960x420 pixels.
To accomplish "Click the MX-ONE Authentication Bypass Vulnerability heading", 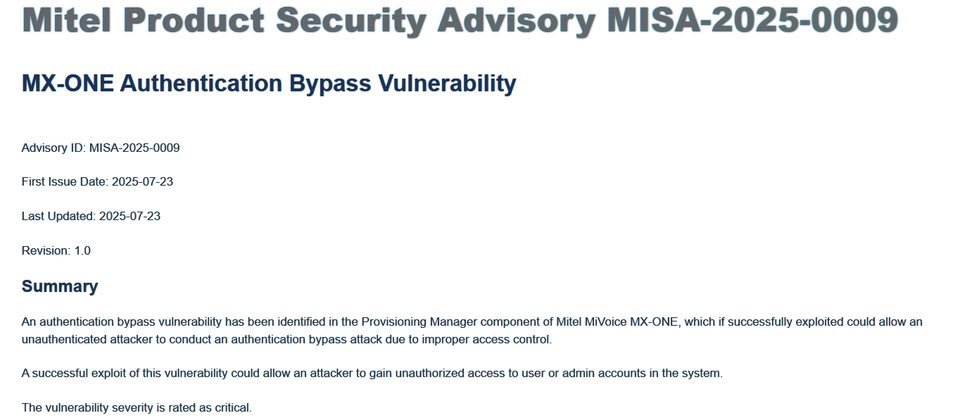I will [268, 84].
